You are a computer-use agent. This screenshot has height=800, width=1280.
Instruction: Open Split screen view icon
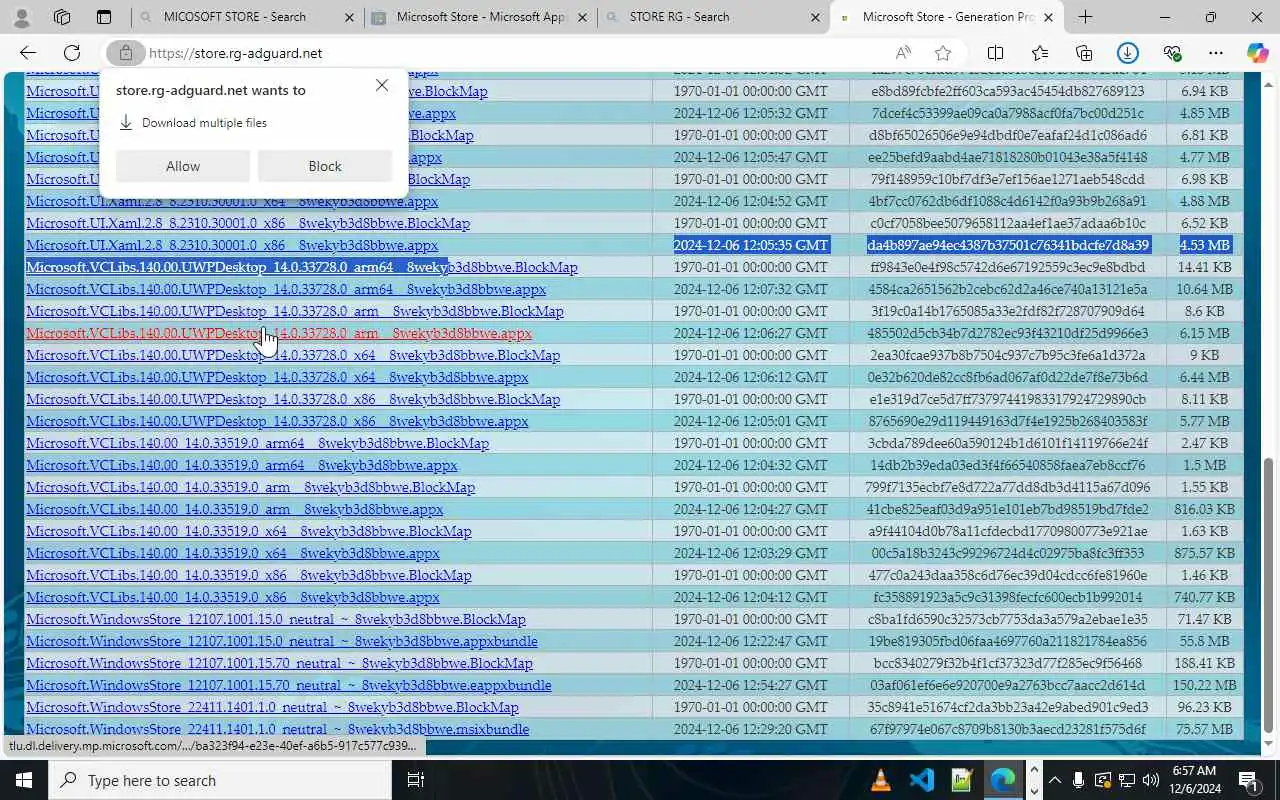click(x=996, y=53)
